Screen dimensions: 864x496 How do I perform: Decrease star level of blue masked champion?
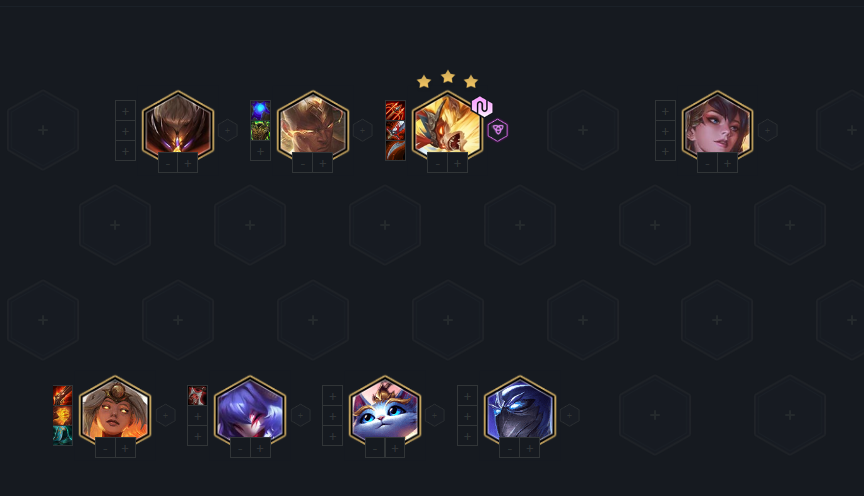pos(509,449)
